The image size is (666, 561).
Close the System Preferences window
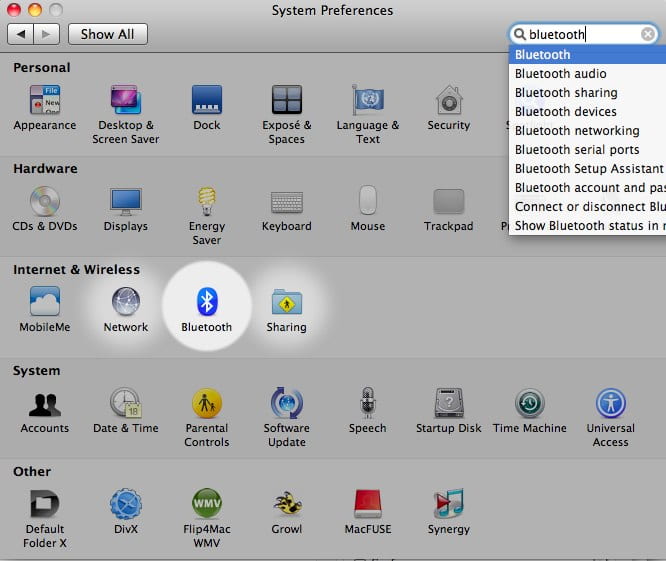14,9
